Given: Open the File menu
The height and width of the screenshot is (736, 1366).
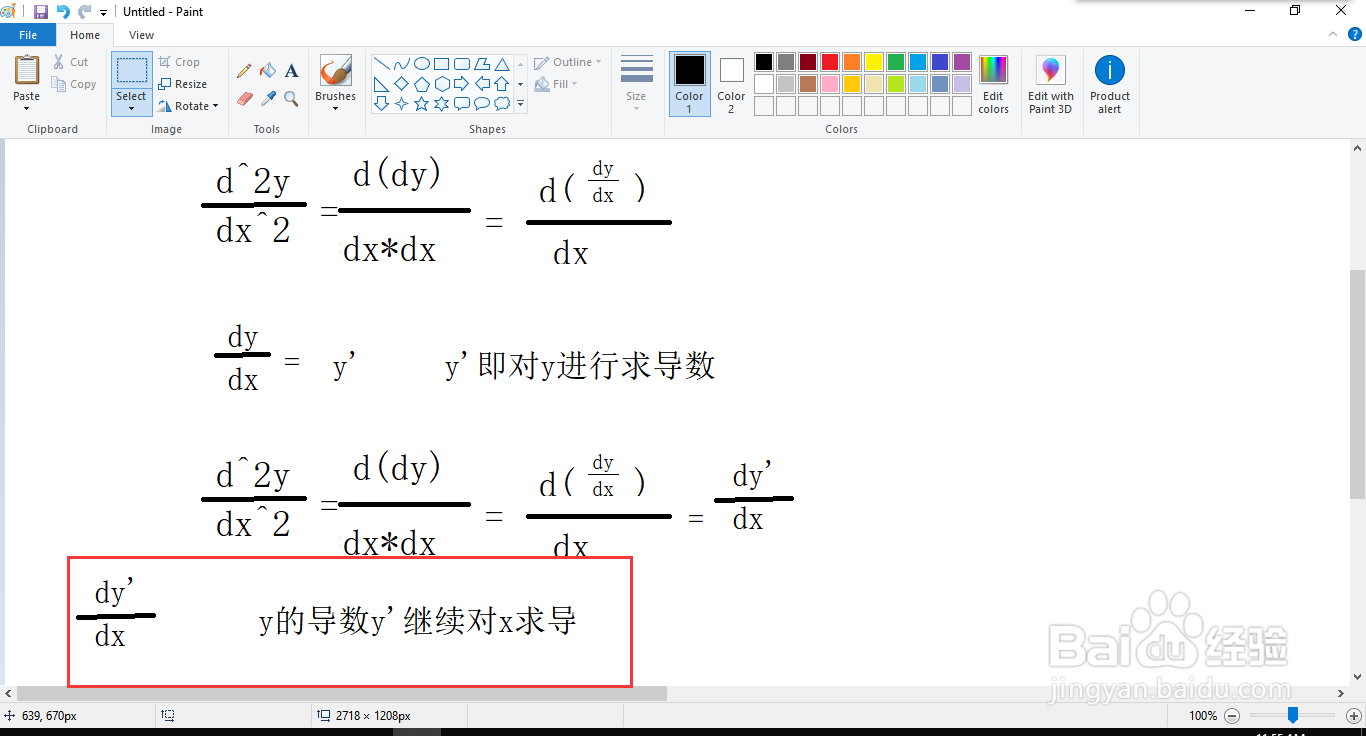Looking at the screenshot, I should click(29, 34).
